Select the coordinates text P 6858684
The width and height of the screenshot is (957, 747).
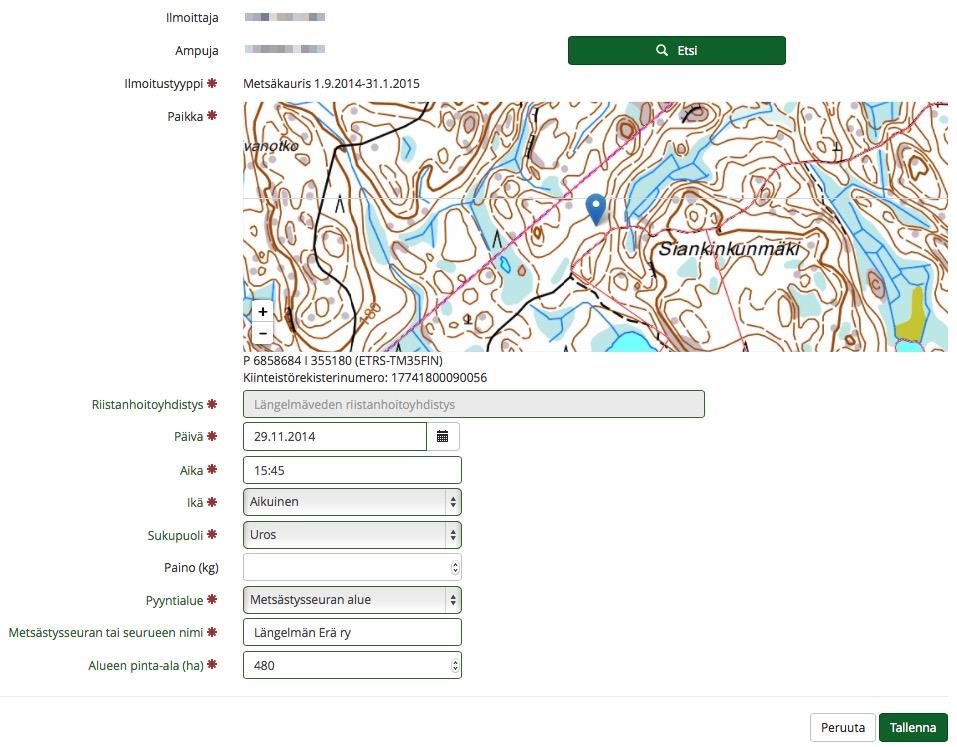click(342, 361)
